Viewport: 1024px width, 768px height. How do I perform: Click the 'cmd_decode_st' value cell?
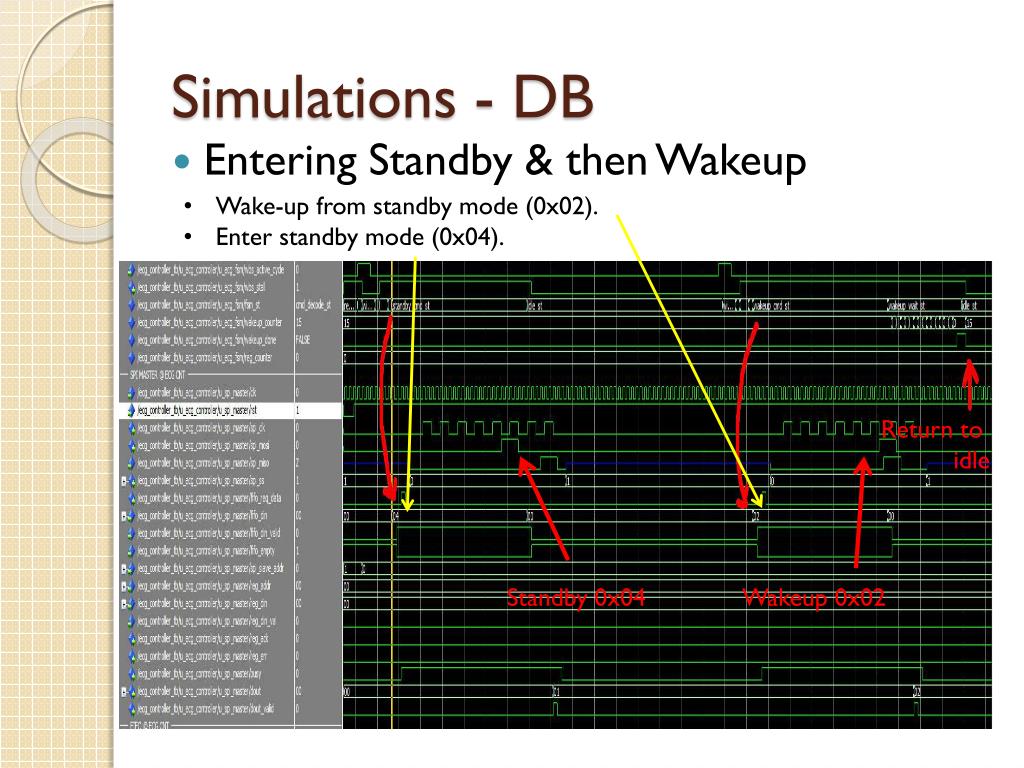pyautogui.click(x=313, y=305)
